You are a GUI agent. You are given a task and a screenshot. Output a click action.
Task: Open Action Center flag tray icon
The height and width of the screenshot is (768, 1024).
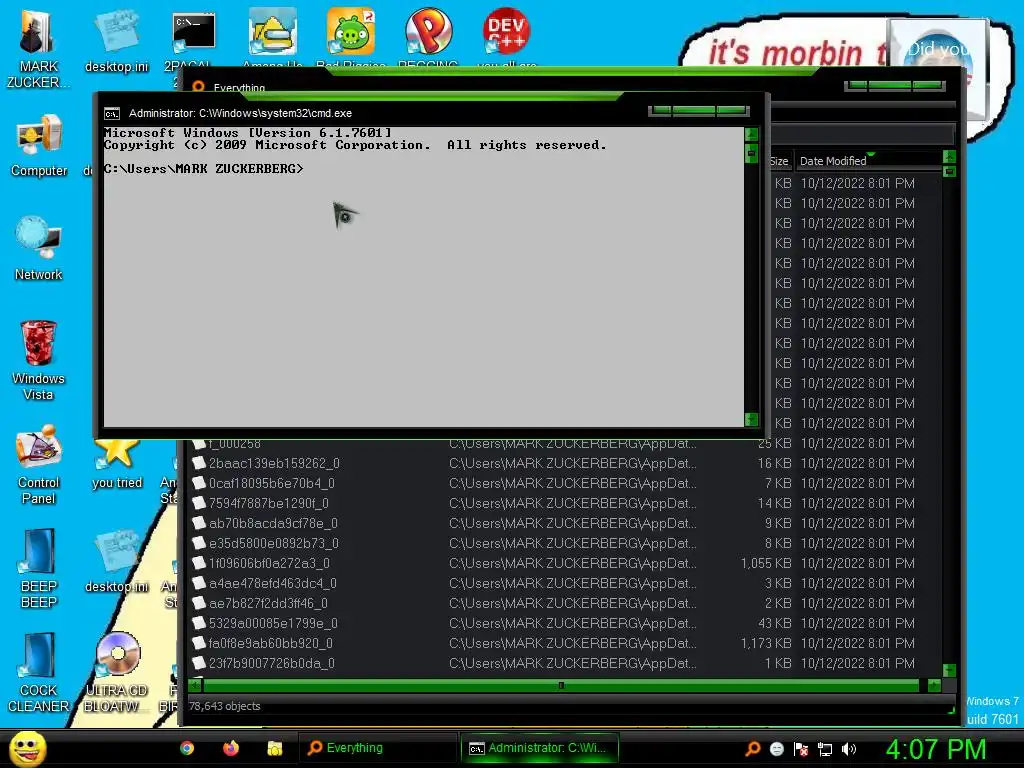[x=801, y=748]
